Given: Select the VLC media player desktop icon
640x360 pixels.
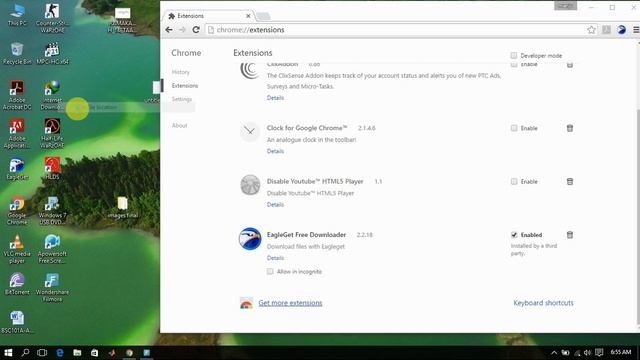Looking at the screenshot, I should point(17,249).
